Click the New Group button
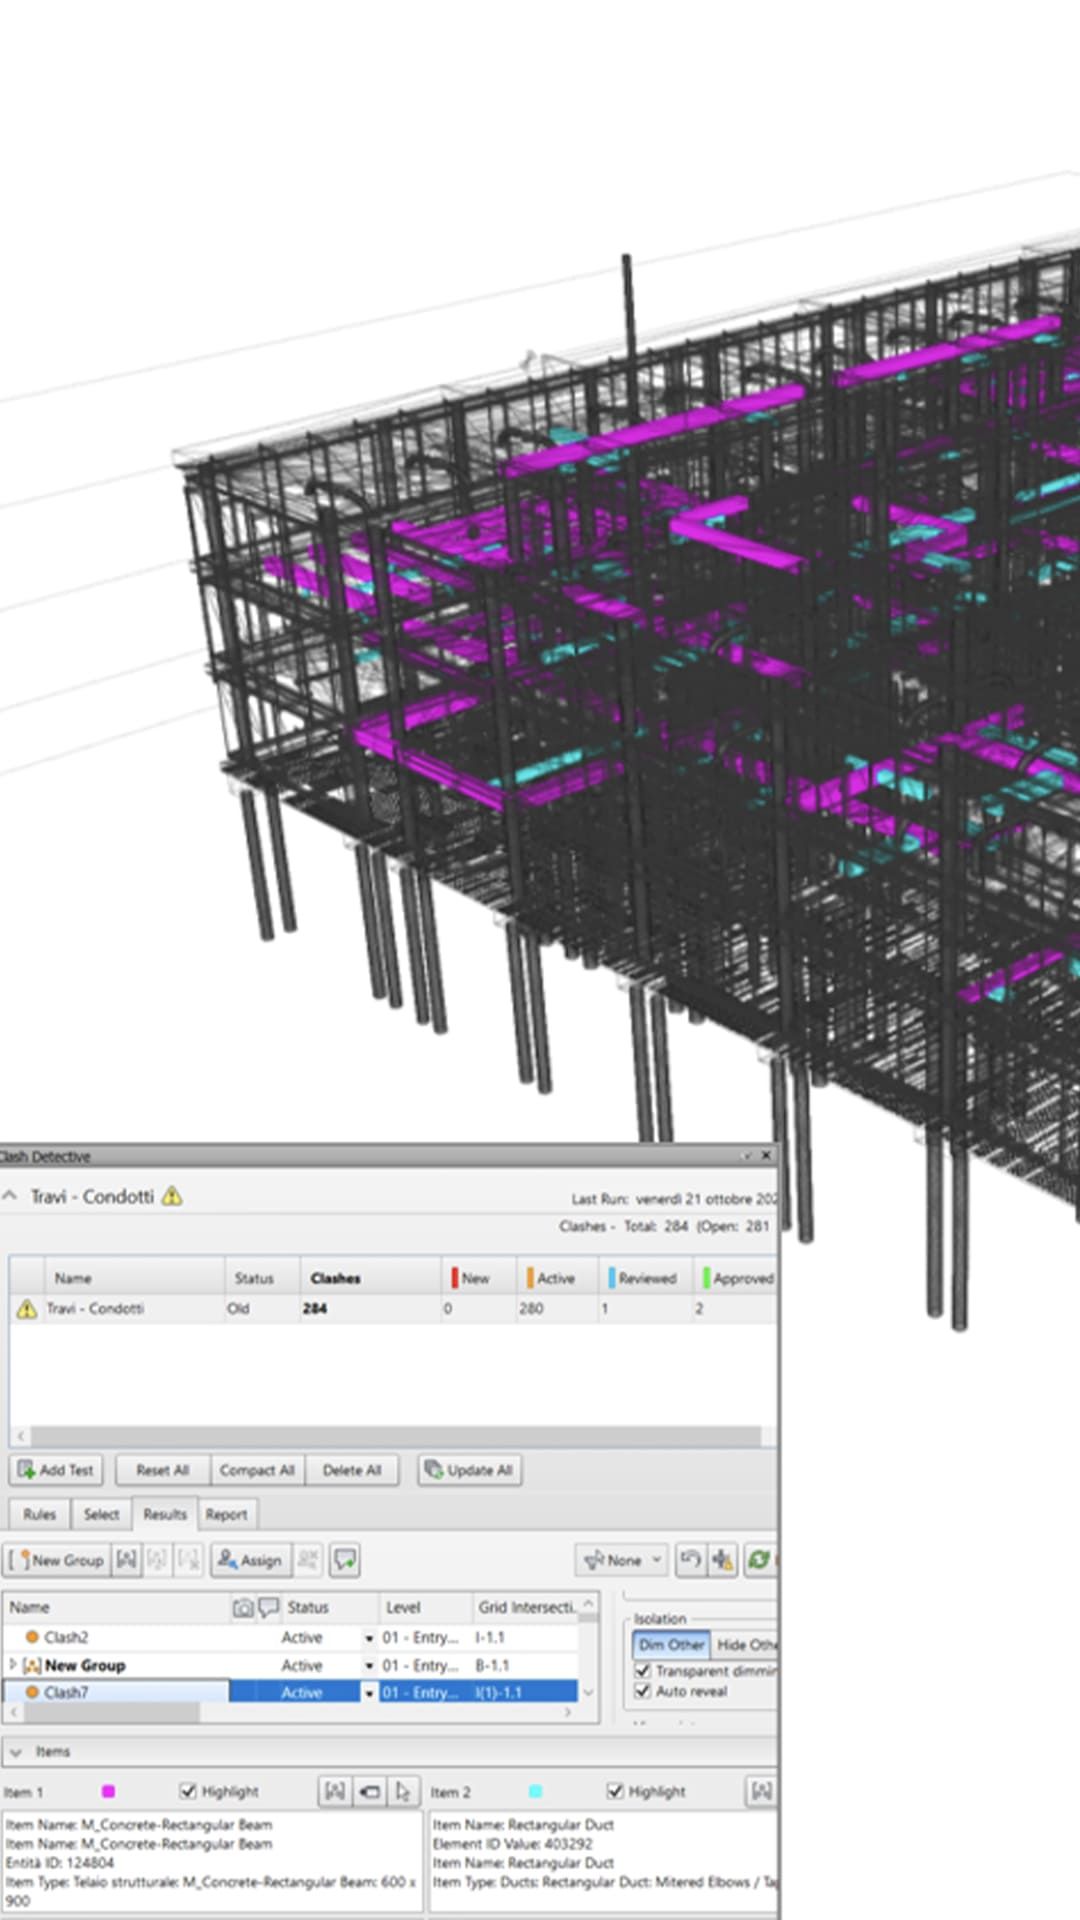This screenshot has height=1920, width=1080. pyautogui.click(x=56, y=1560)
